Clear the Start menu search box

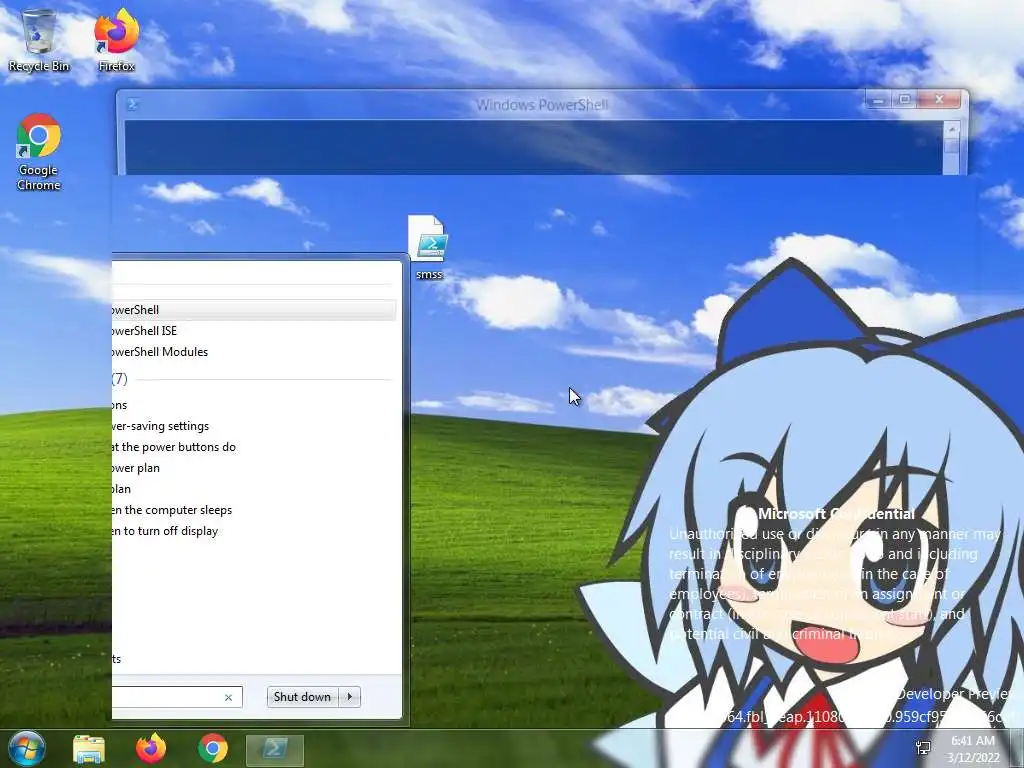pos(229,697)
